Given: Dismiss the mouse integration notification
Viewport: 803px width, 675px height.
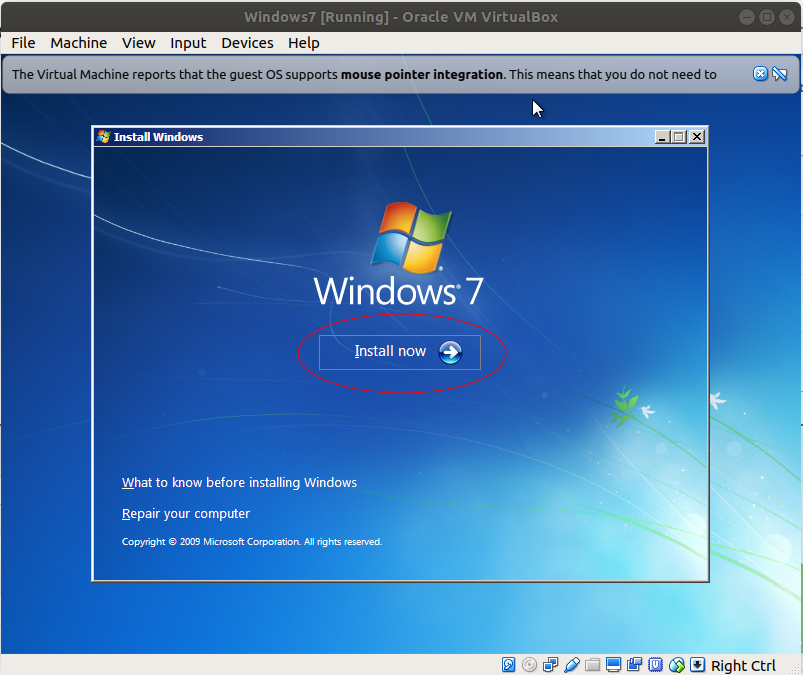Looking at the screenshot, I should click(x=760, y=74).
